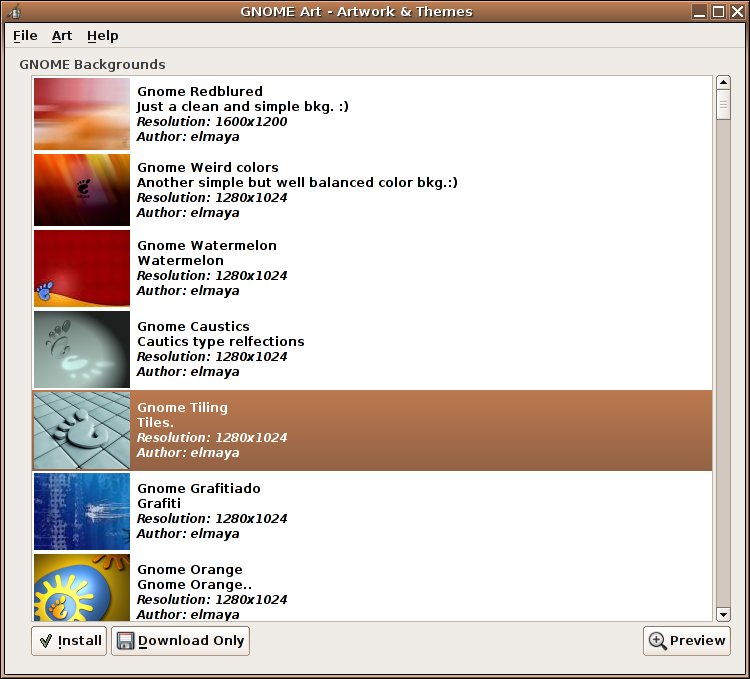The height and width of the screenshot is (679, 750).
Task: Minimize the GNOME Art window
Action: coord(699,11)
